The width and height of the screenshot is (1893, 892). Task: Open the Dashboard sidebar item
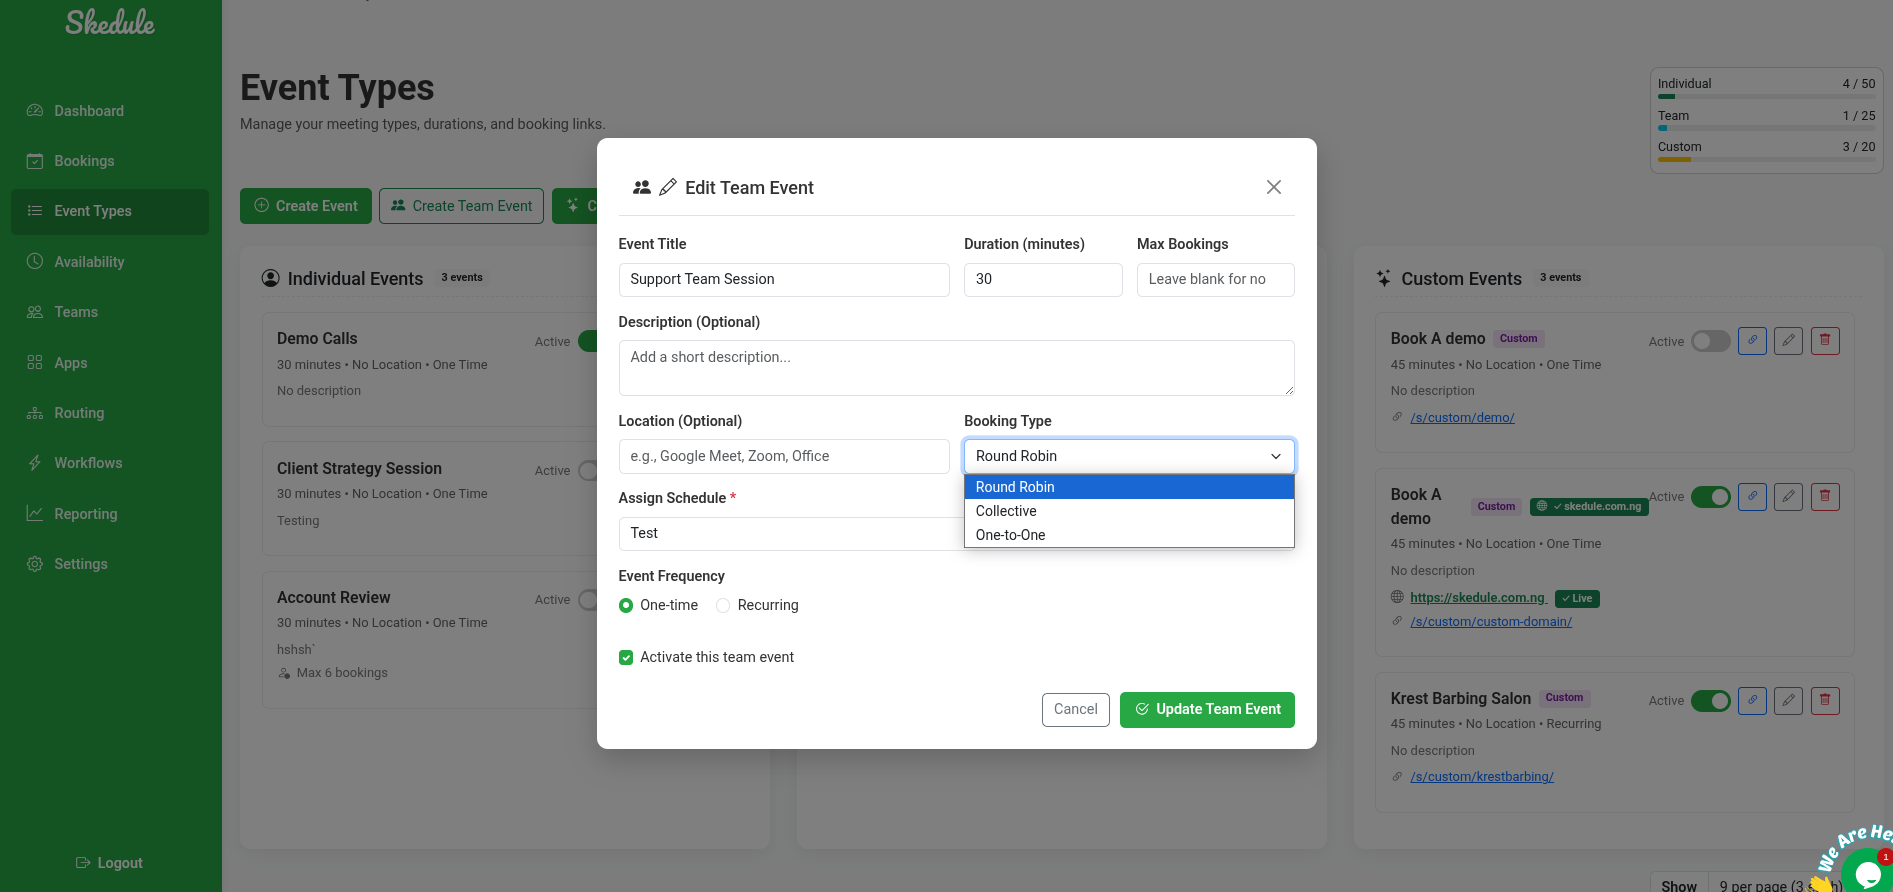[x=110, y=111]
